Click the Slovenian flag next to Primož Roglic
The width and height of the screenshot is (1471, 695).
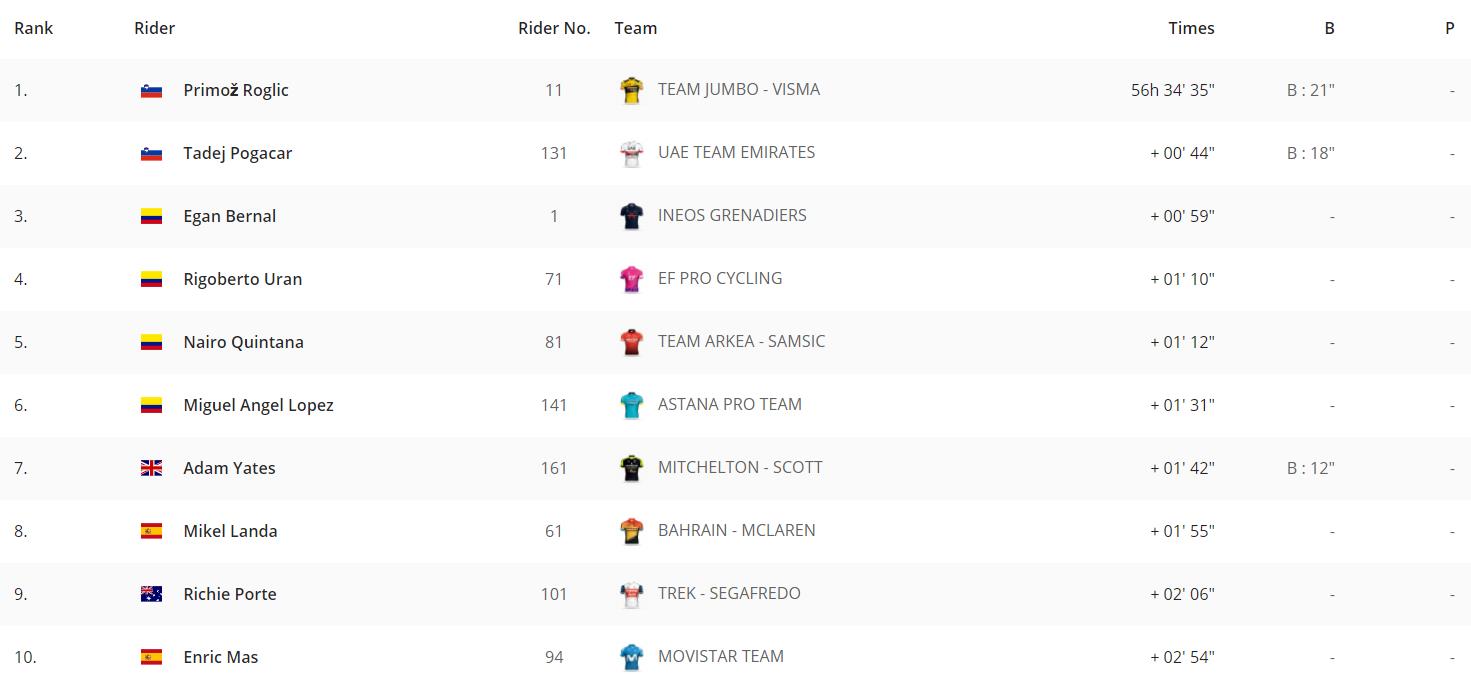point(151,90)
